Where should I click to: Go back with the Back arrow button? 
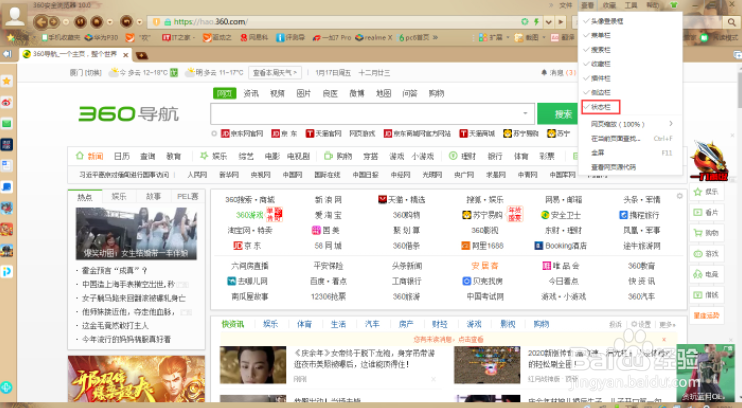(41, 22)
